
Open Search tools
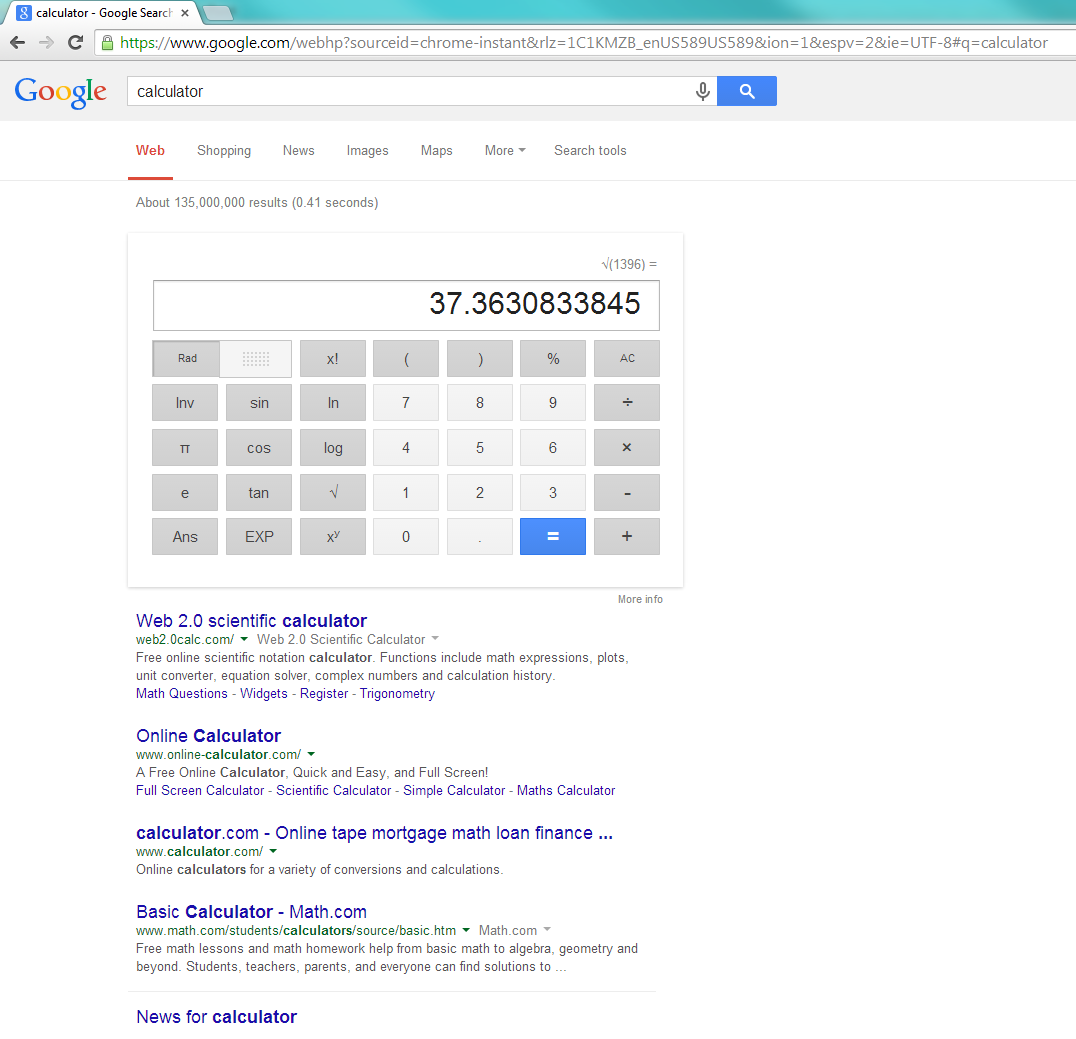click(590, 150)
